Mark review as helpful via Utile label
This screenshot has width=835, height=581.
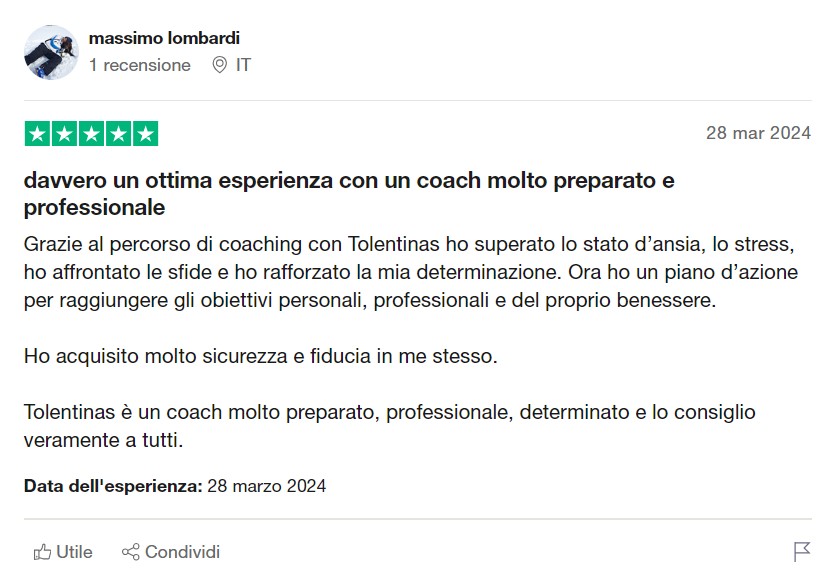coord(75,552)
